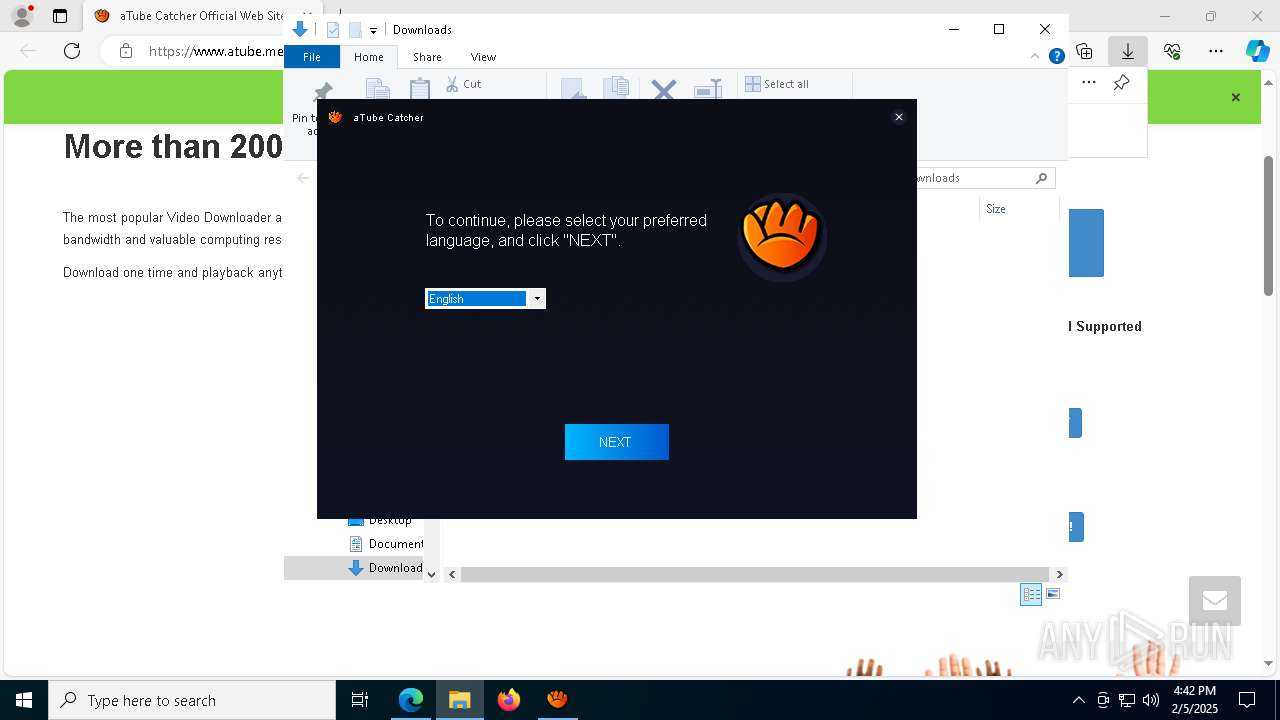Collapse the Explorer ribbon with chevron
The width and height of the screenshot is (1280, 720).
coord(1034,57)
